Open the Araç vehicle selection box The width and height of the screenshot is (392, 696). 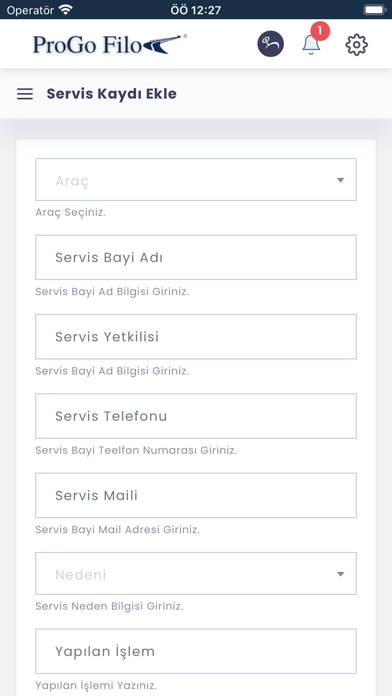pyautogui.click(x=196, y=179)
